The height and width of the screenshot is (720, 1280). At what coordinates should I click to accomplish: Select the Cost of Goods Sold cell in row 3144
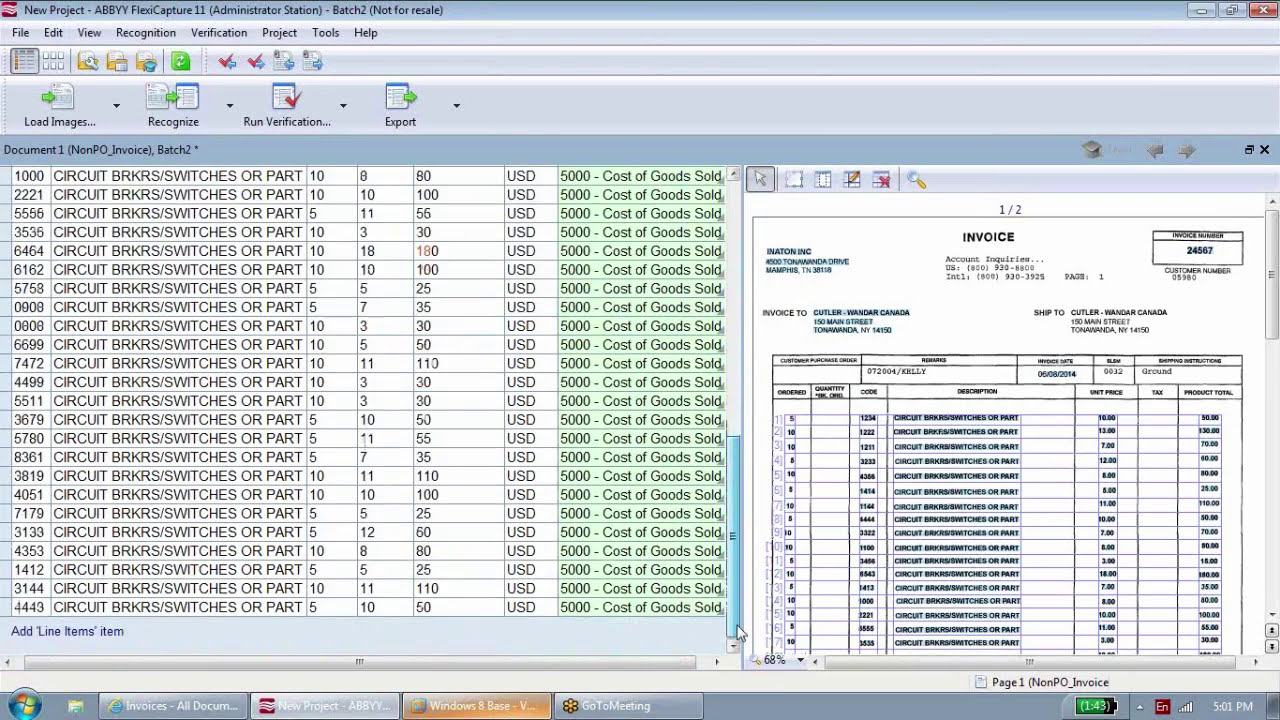pos(641,589)
